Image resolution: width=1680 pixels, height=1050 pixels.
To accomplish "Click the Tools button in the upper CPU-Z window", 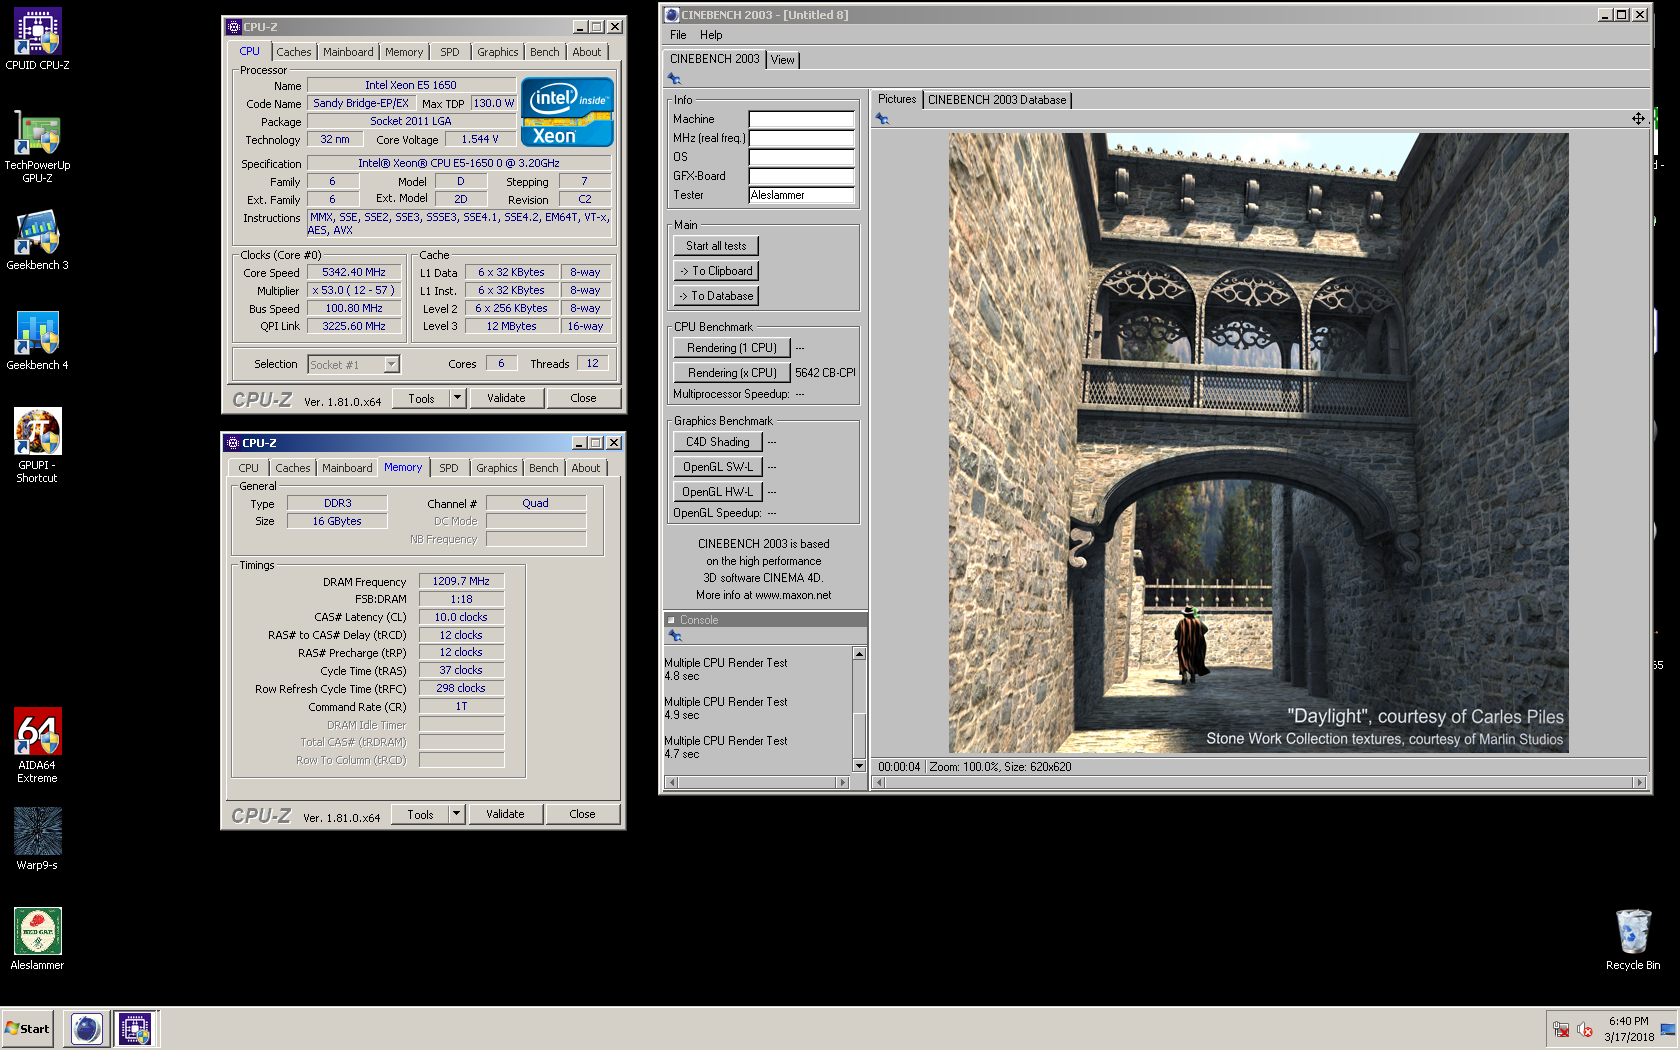I will pos(421,398).
